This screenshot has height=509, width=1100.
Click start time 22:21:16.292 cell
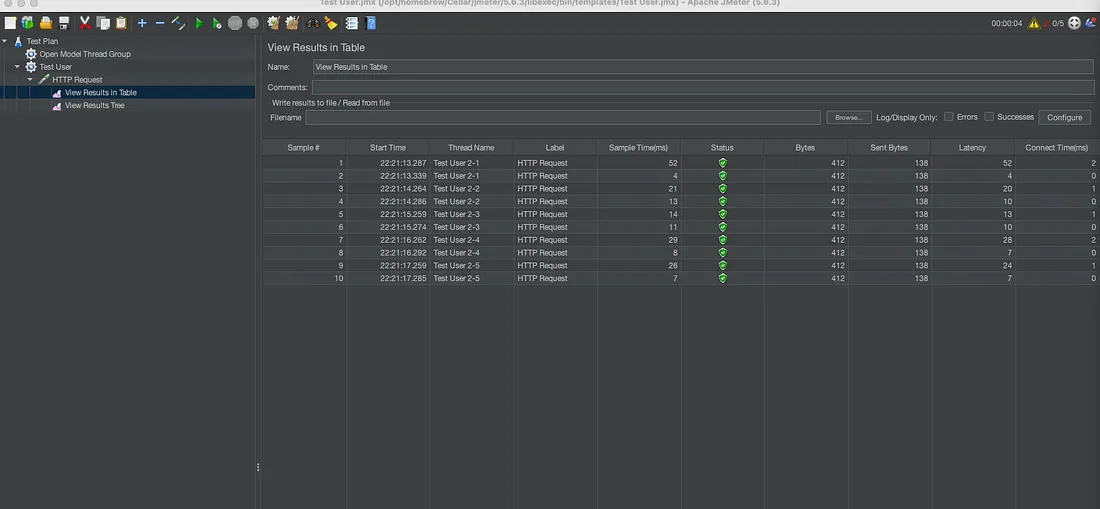click(x=388, y=252)
